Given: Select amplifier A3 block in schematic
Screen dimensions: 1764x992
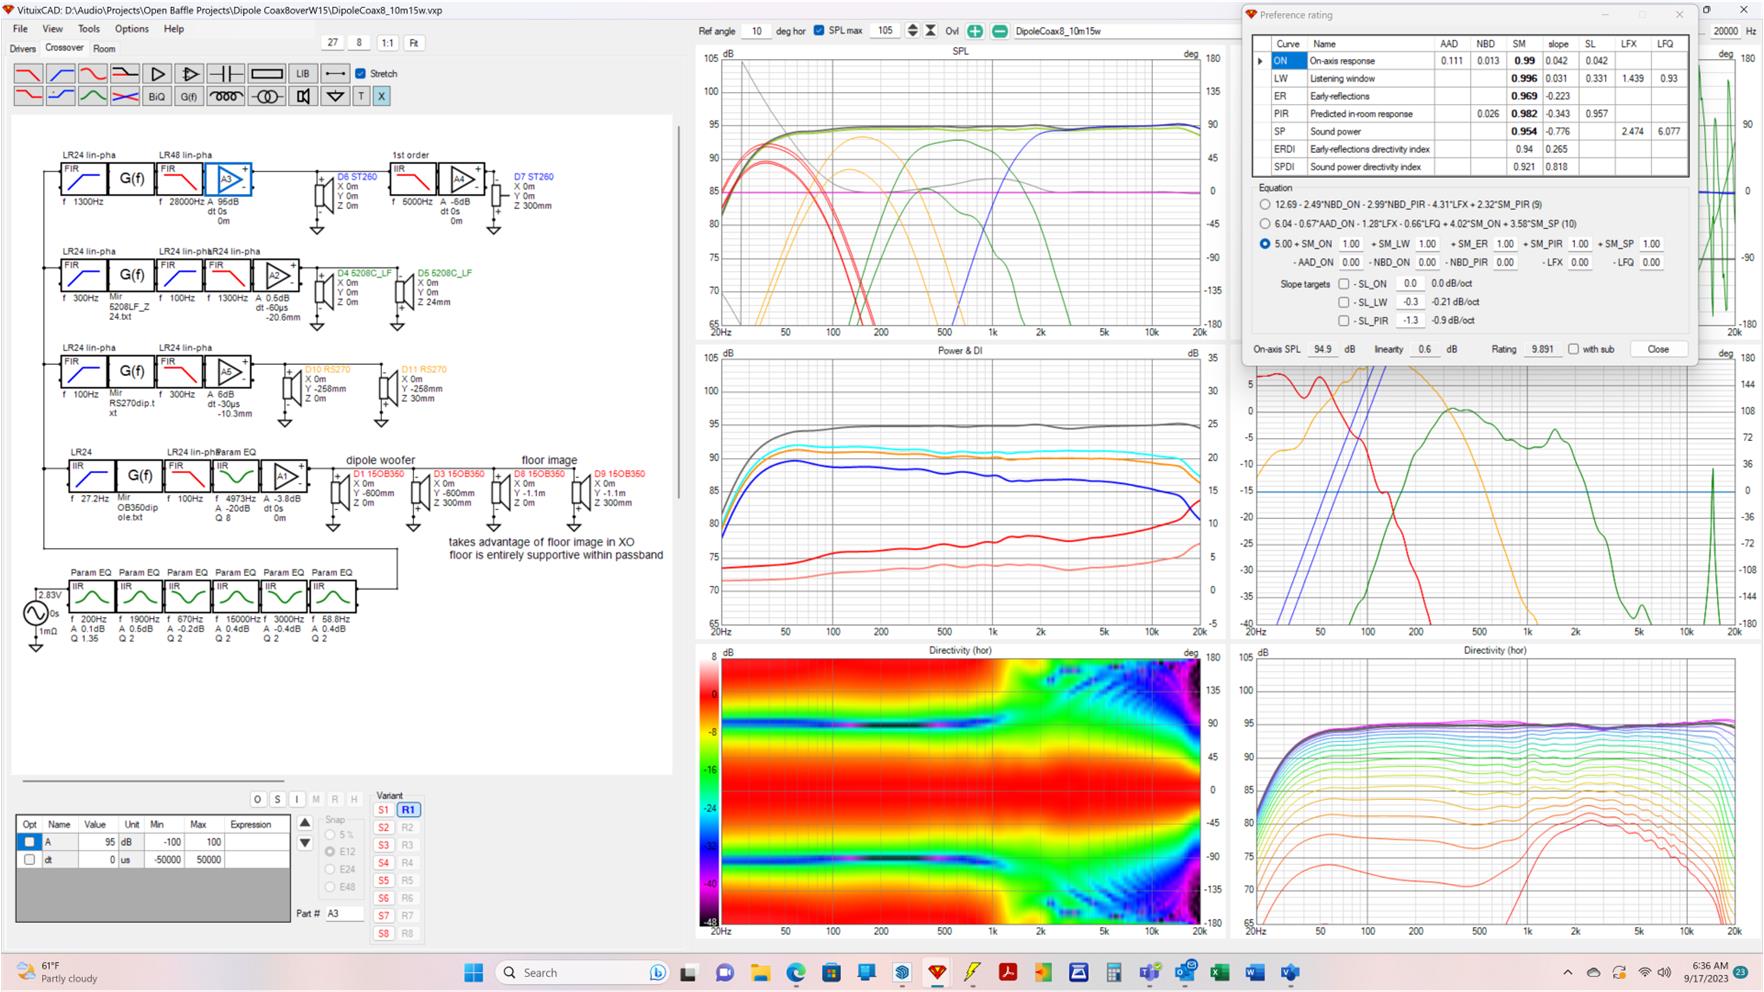Looking at the screenshot, I should (228, 180).
